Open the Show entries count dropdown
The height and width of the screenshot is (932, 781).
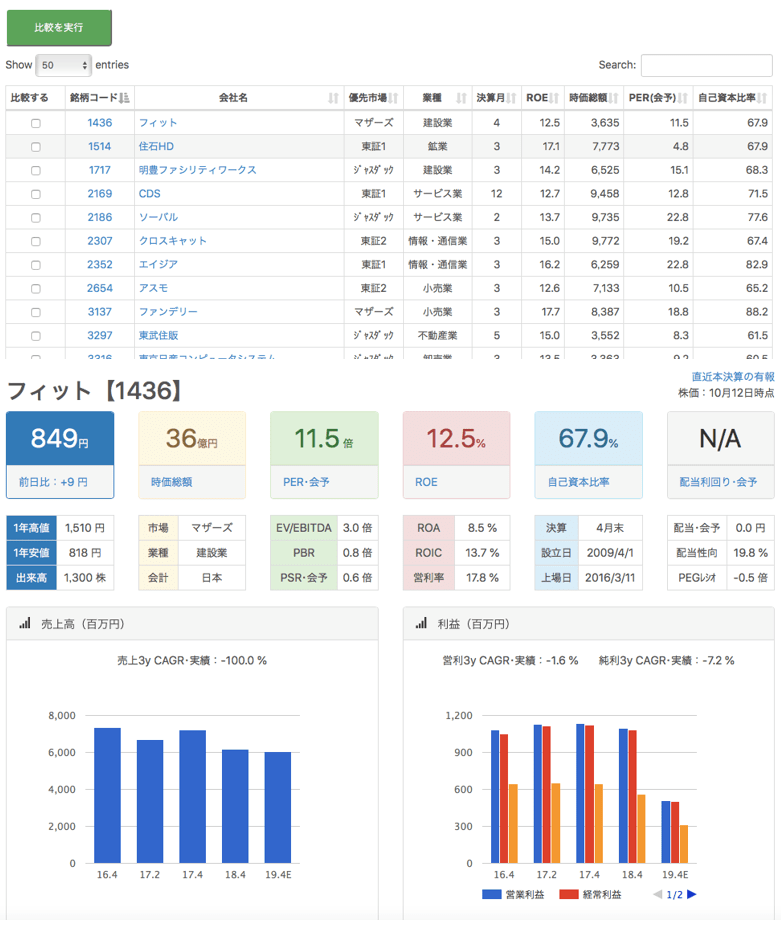click(63, 65)
